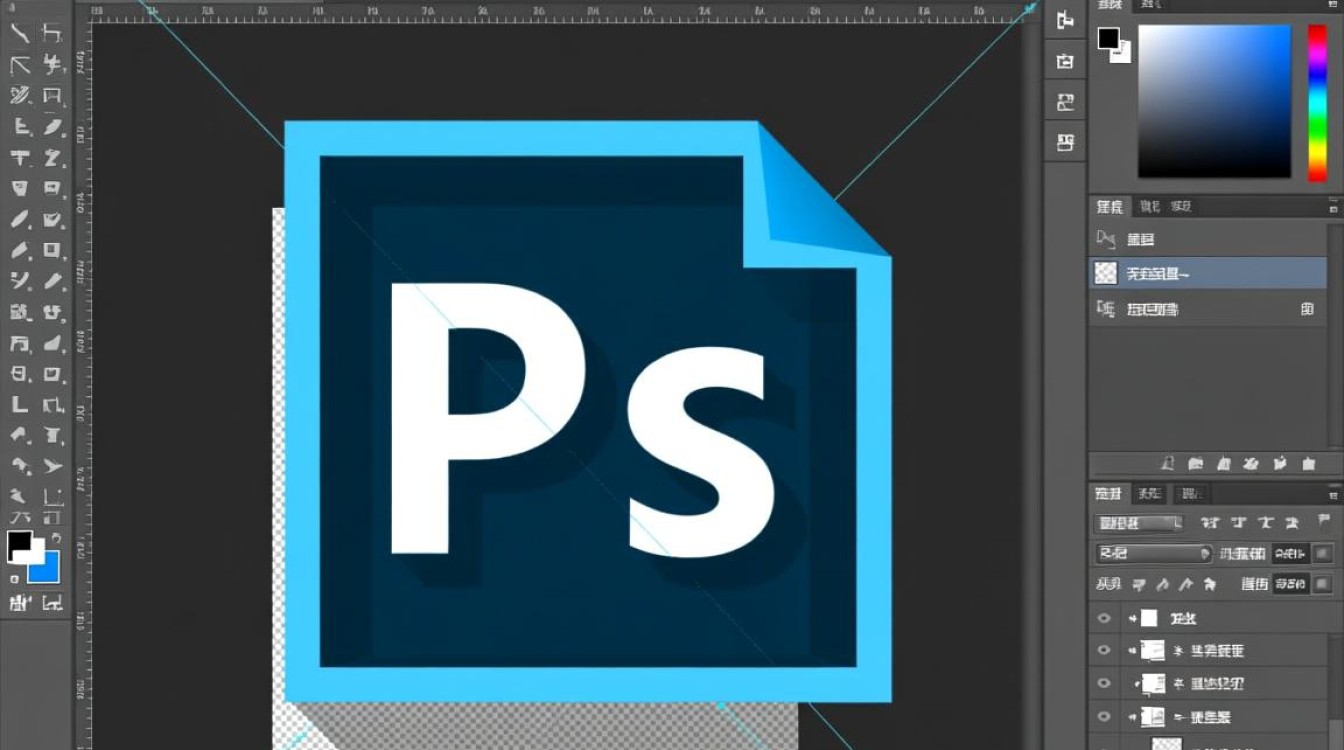The height and width of the screenshot is (750, 1344).
Task: Click the rainbow hue slider in Color panel
Action: click(x=1318, y=103)
